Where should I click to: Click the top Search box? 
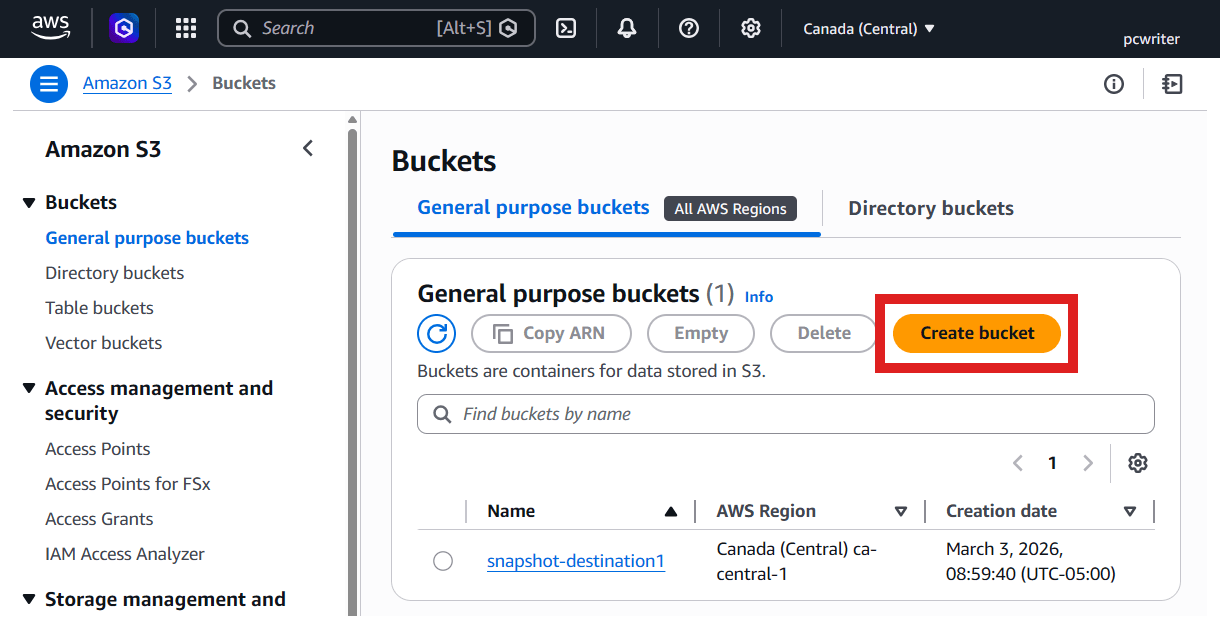tap(376, 28)
